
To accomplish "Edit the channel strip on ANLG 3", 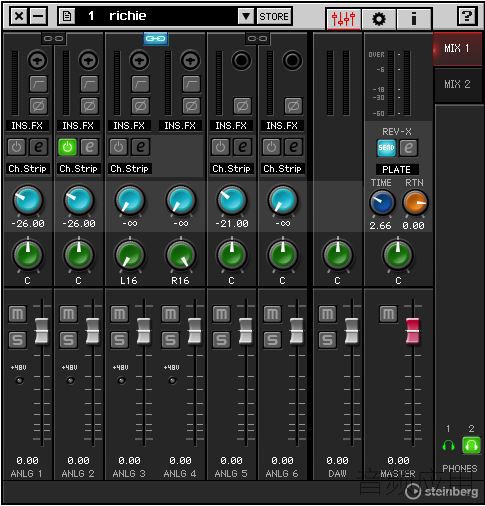I will pyautogui.click(x=141, y=147).
